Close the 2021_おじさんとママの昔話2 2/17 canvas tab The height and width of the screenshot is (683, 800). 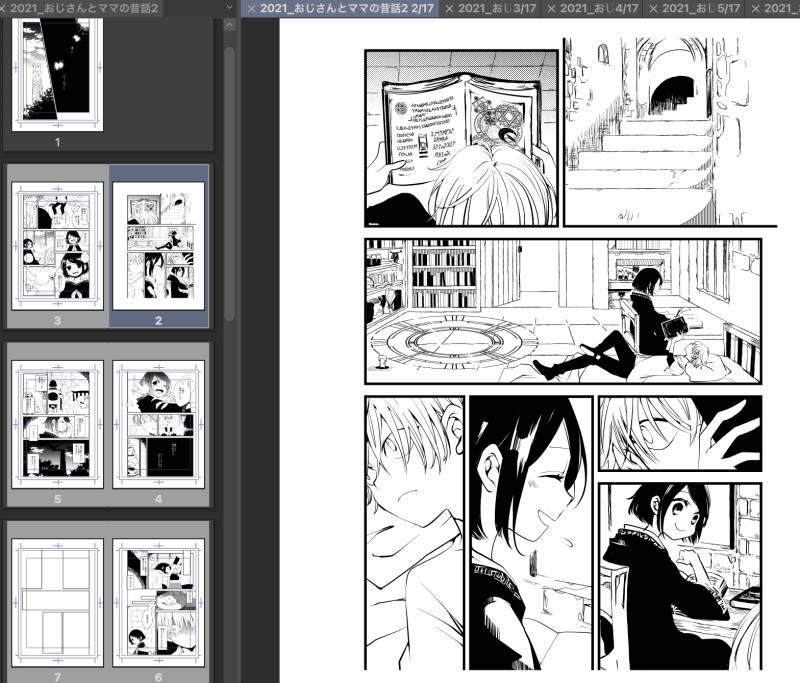251,9
